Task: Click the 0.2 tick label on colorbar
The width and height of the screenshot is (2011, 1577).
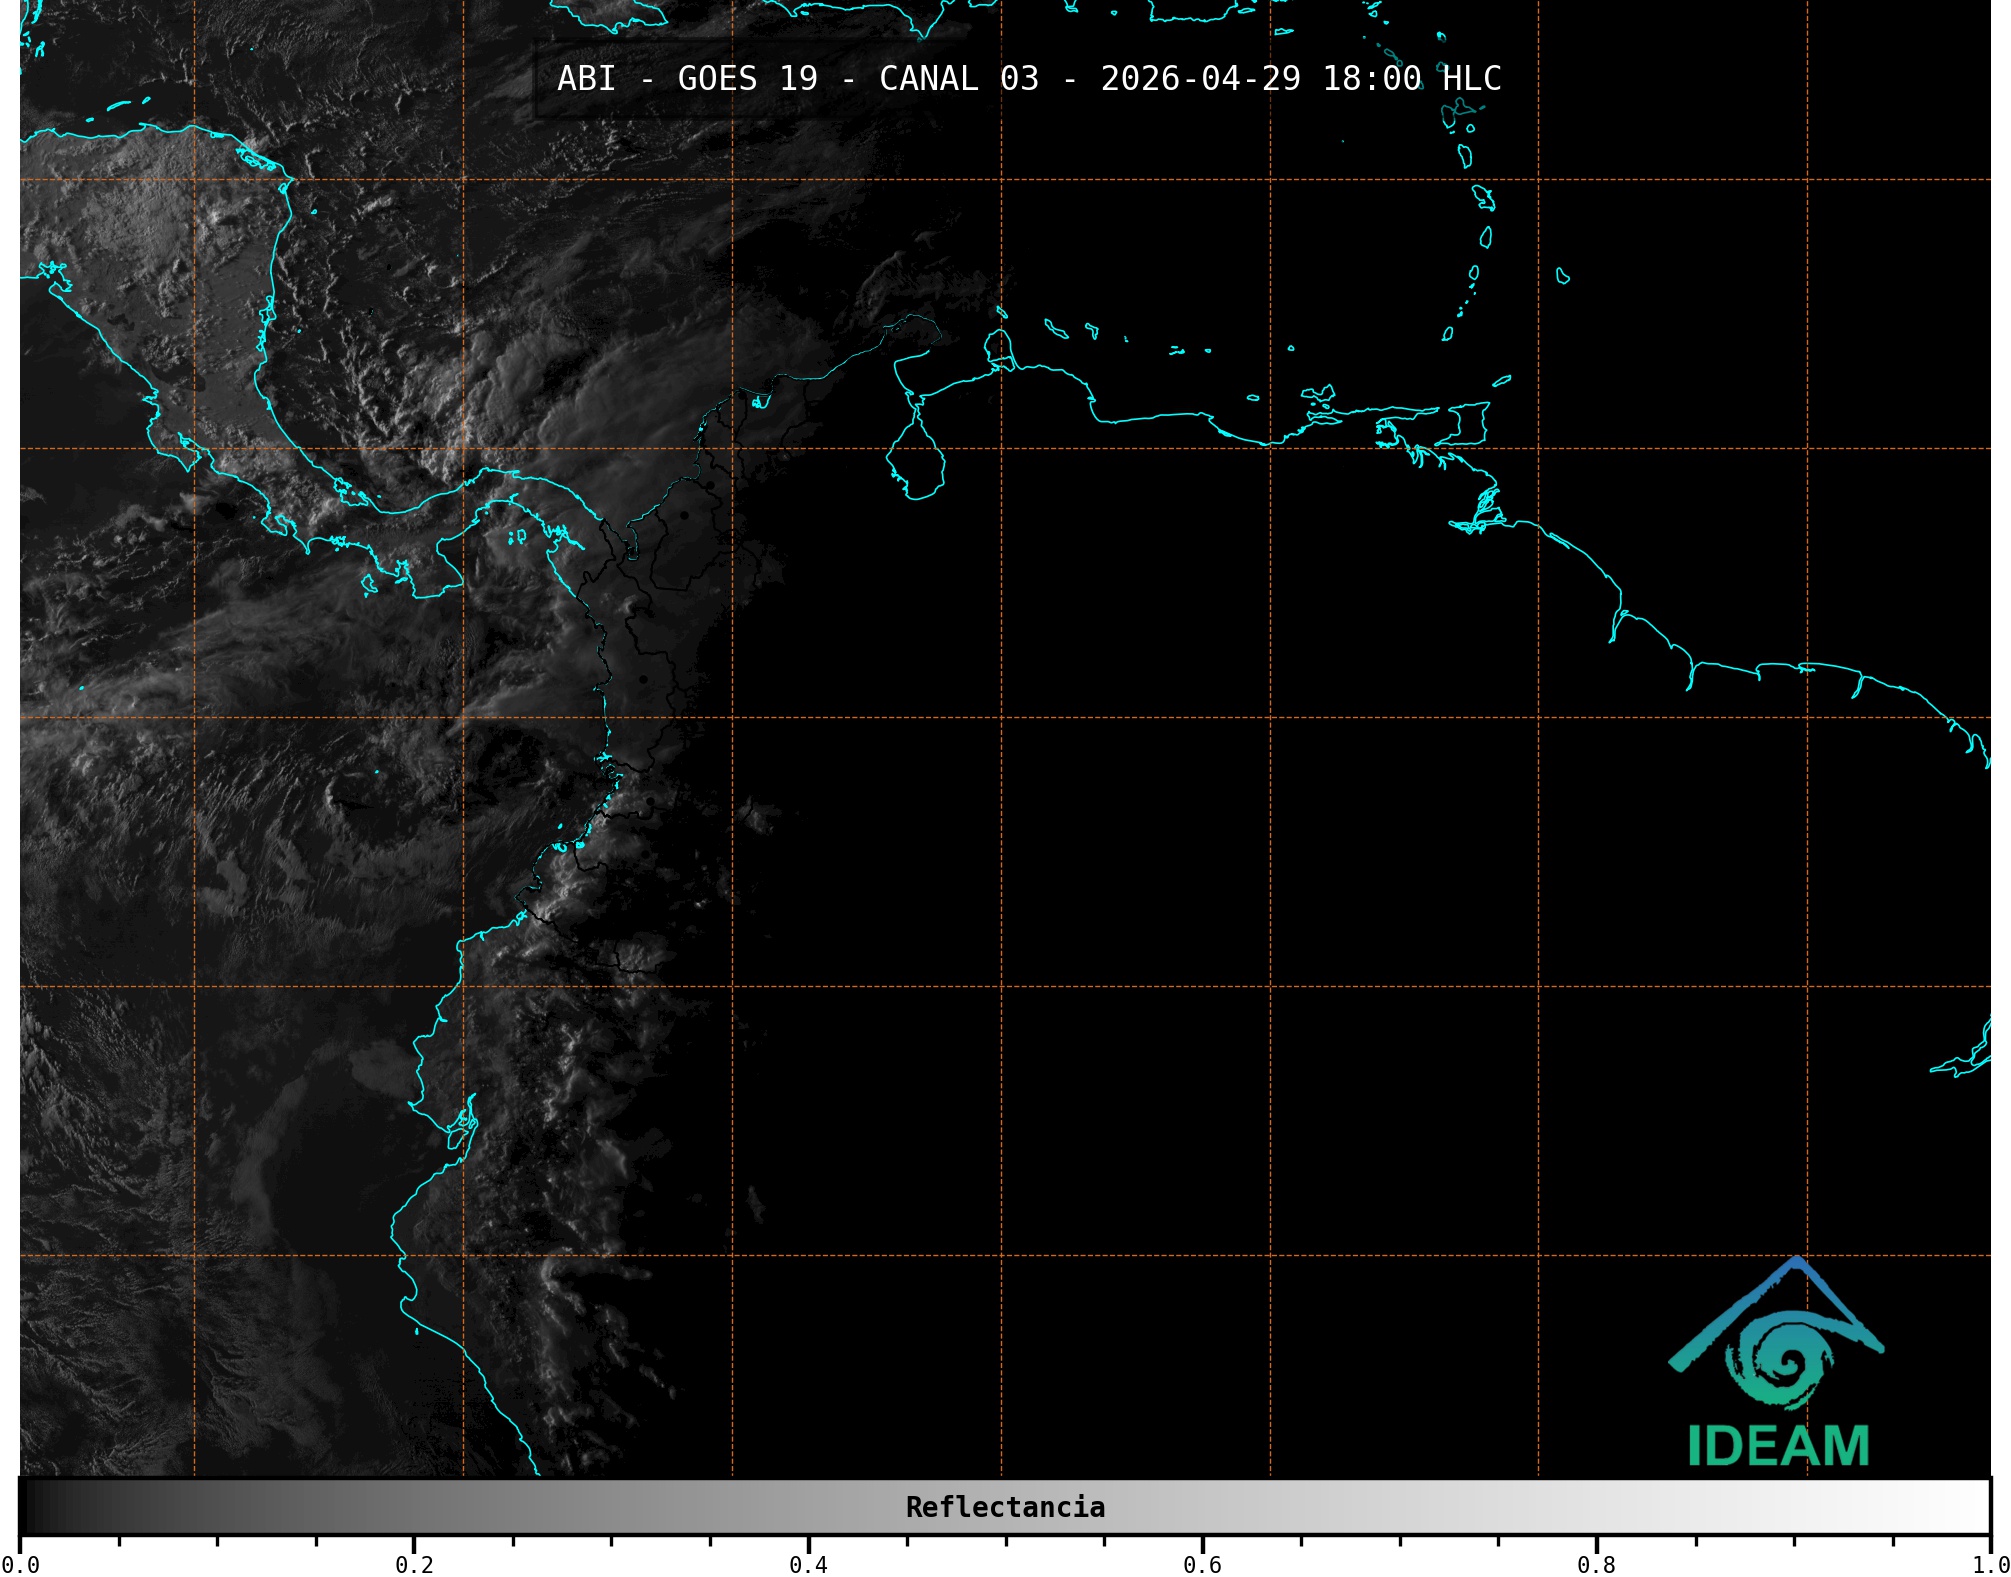Action: pyautogui.click(x=414, y=1564)
